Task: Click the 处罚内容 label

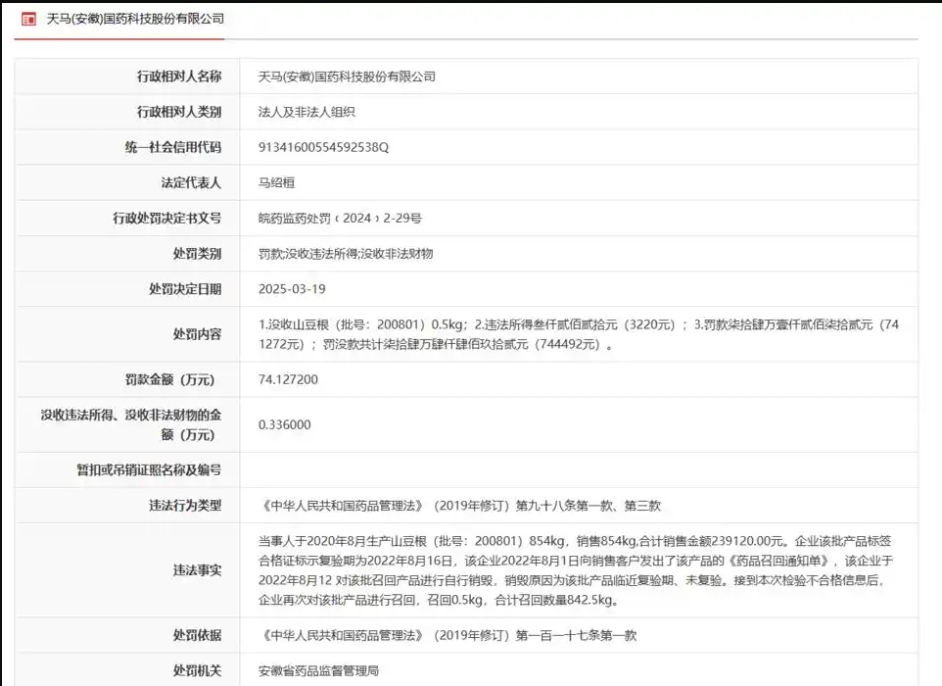Action: click(197, 334)
